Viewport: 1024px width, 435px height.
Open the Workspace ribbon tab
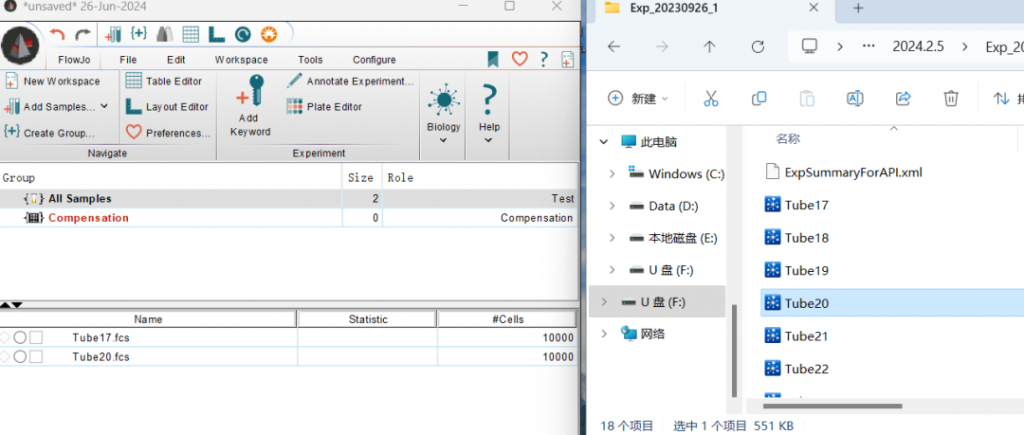tap(241, 60)
